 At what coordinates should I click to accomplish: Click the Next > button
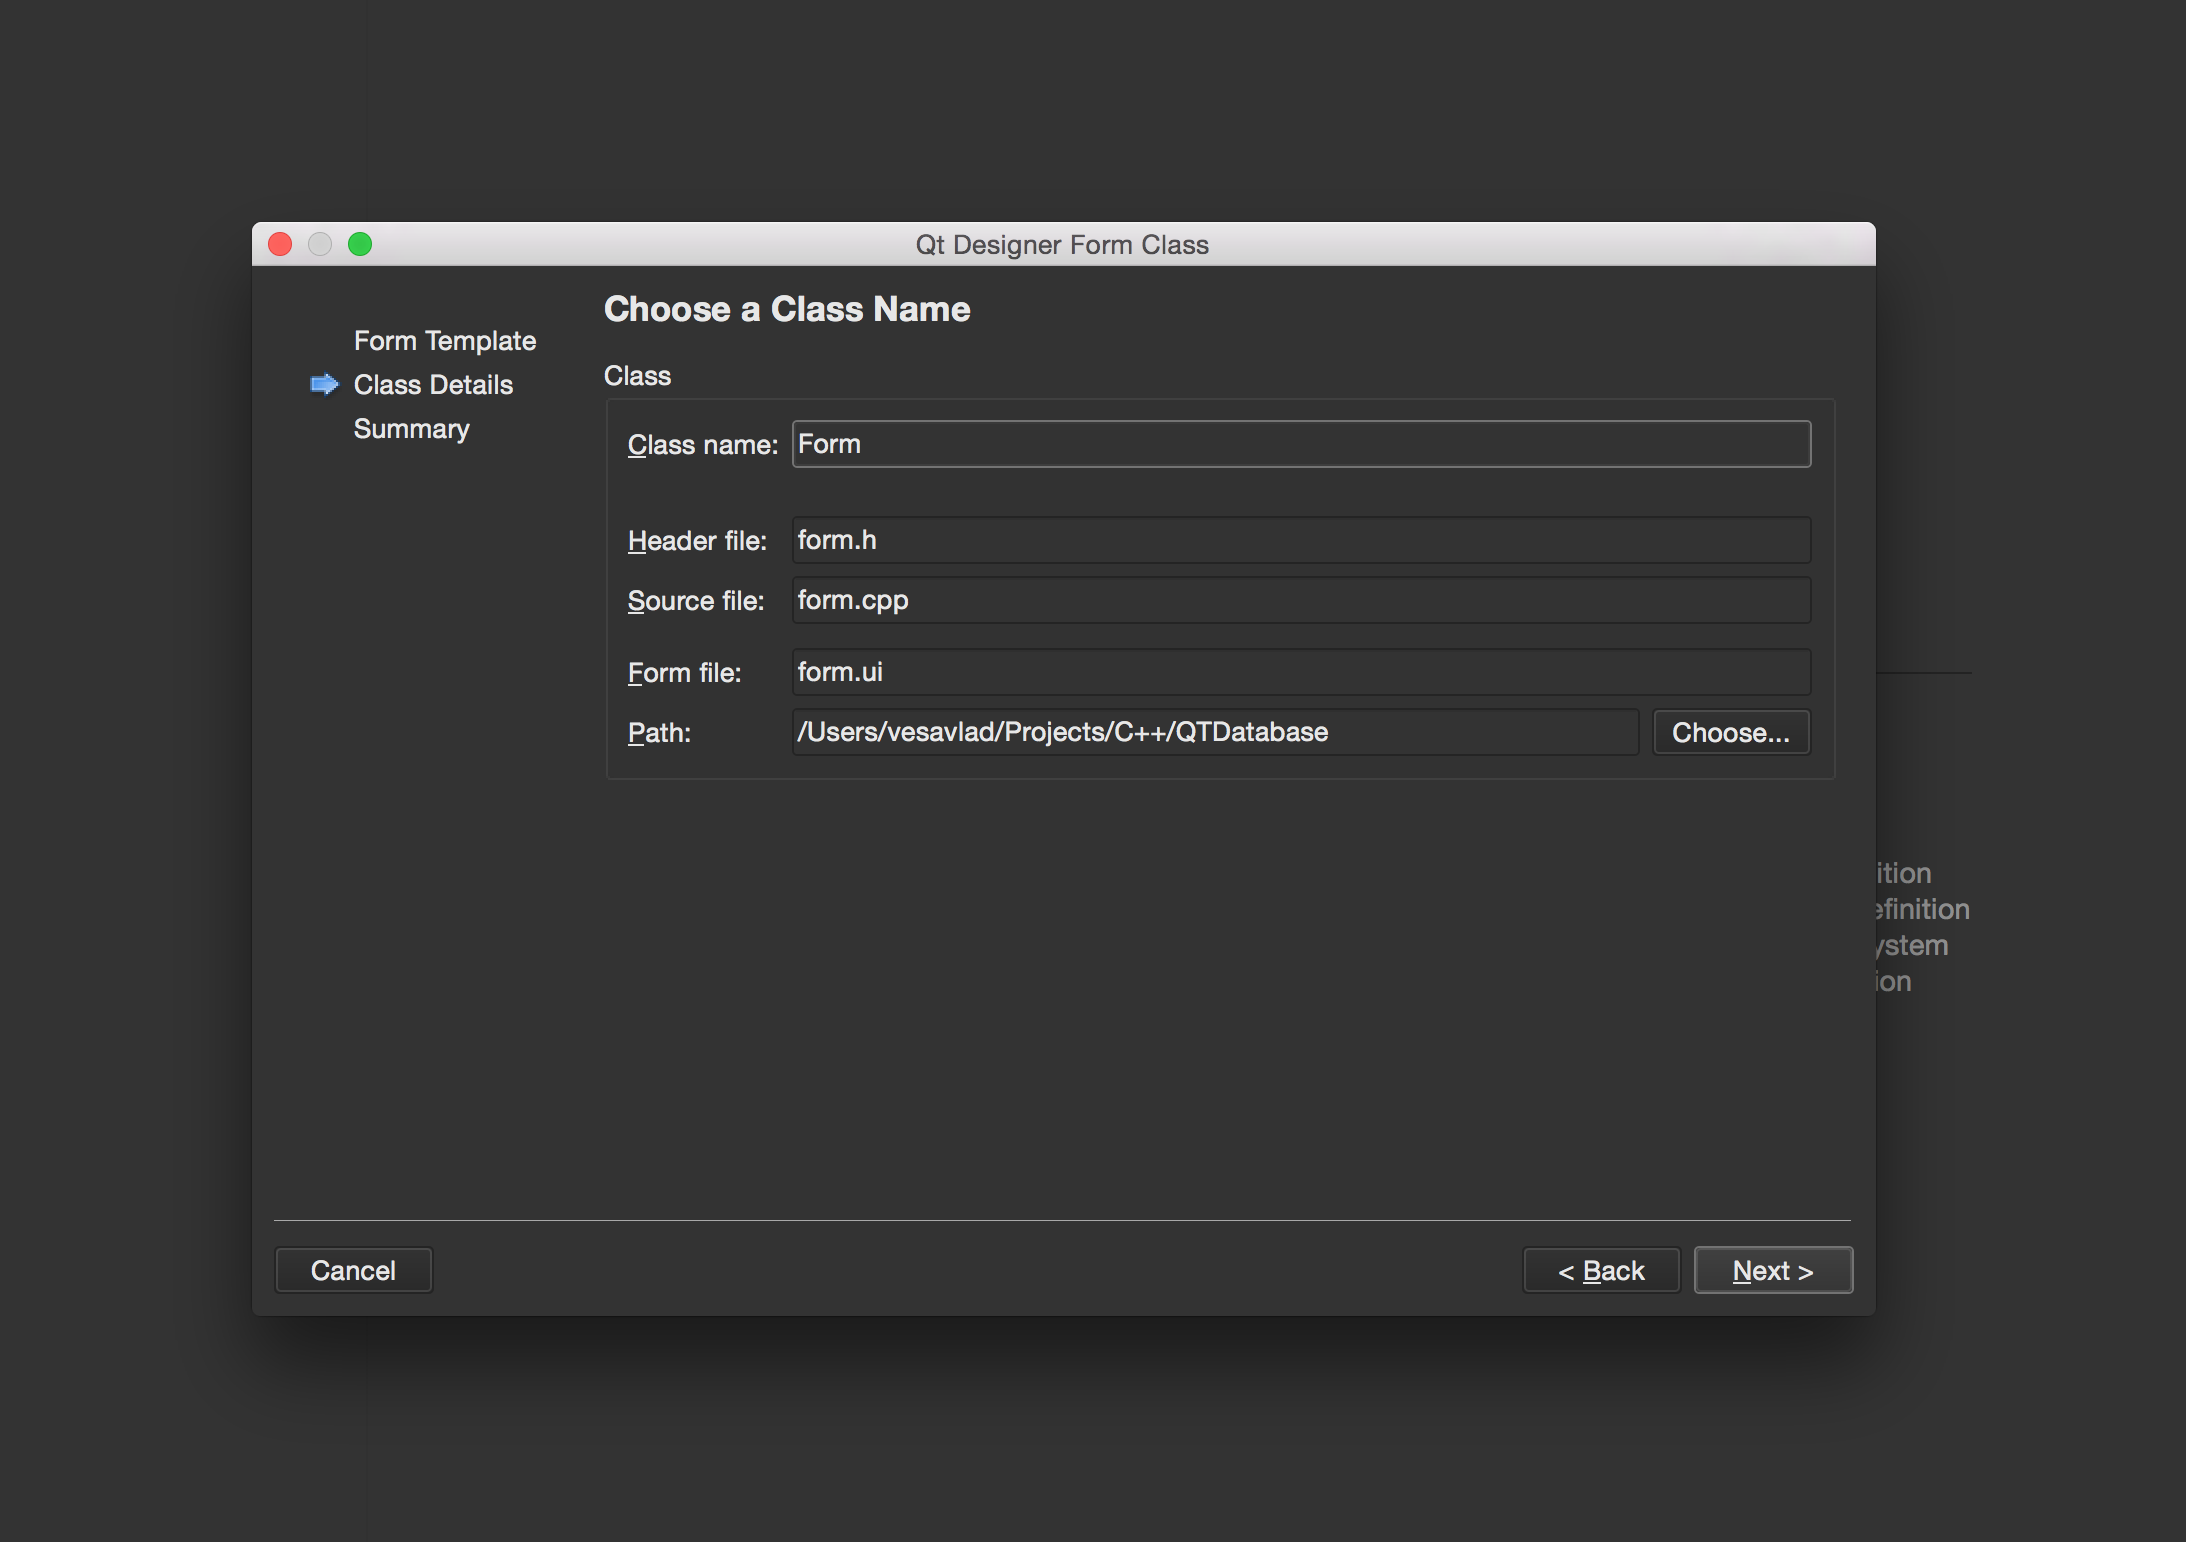(1772, 1270)
